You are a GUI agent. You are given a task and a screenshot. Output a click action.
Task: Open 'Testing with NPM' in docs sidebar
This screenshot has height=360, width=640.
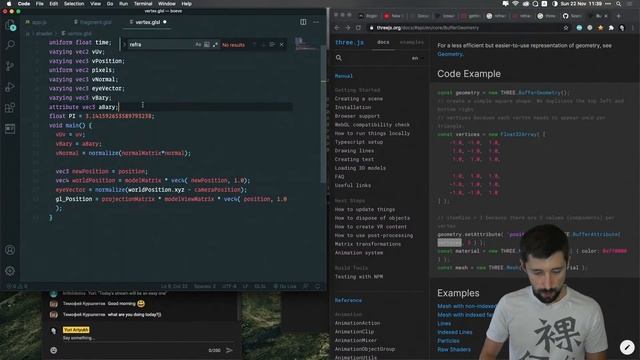[359, 276]
